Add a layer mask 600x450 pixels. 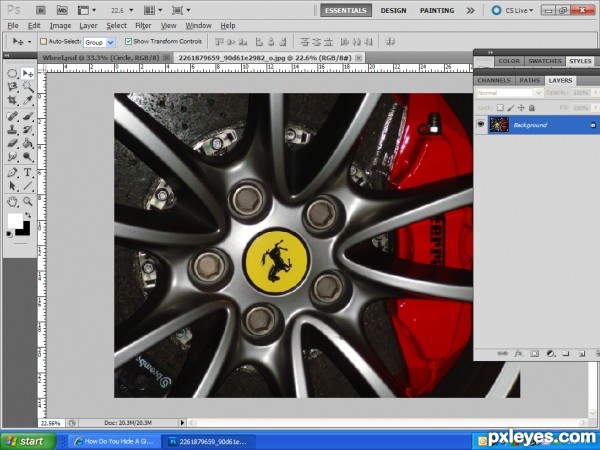coord(535,354)
